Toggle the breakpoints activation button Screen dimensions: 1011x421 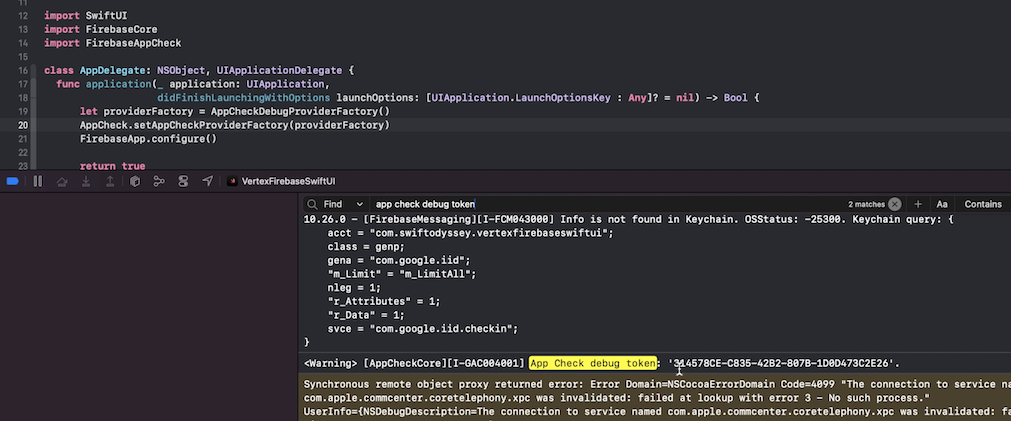(13, 181)
